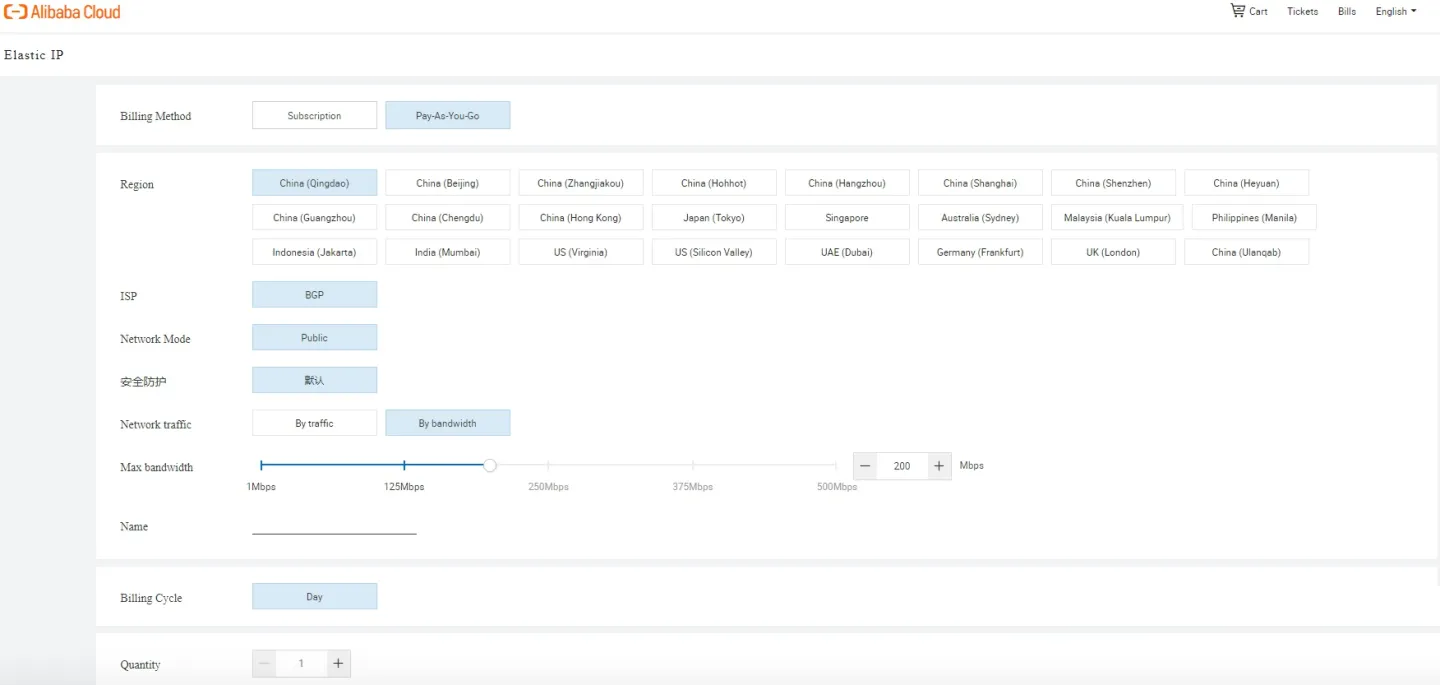The height and width of the screenshot is (685, 1440).
Task: Select China (Beijing) region
Action: 447,183
